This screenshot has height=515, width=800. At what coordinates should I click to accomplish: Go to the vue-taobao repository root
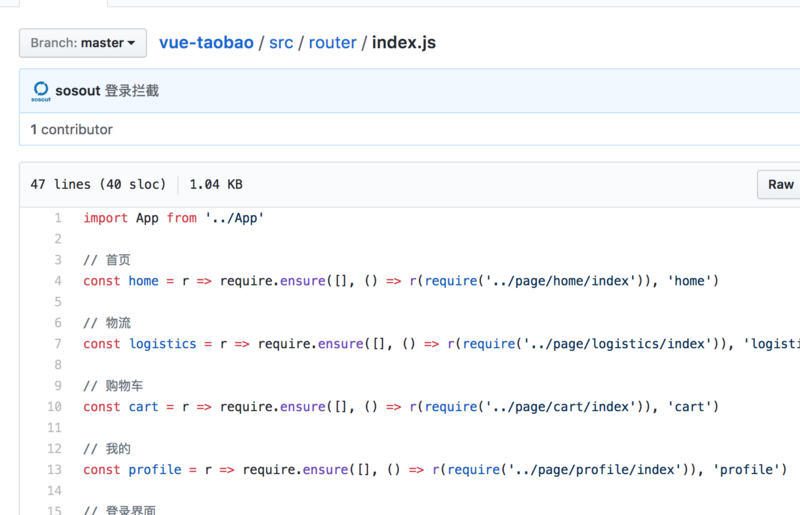click(205, 43)
